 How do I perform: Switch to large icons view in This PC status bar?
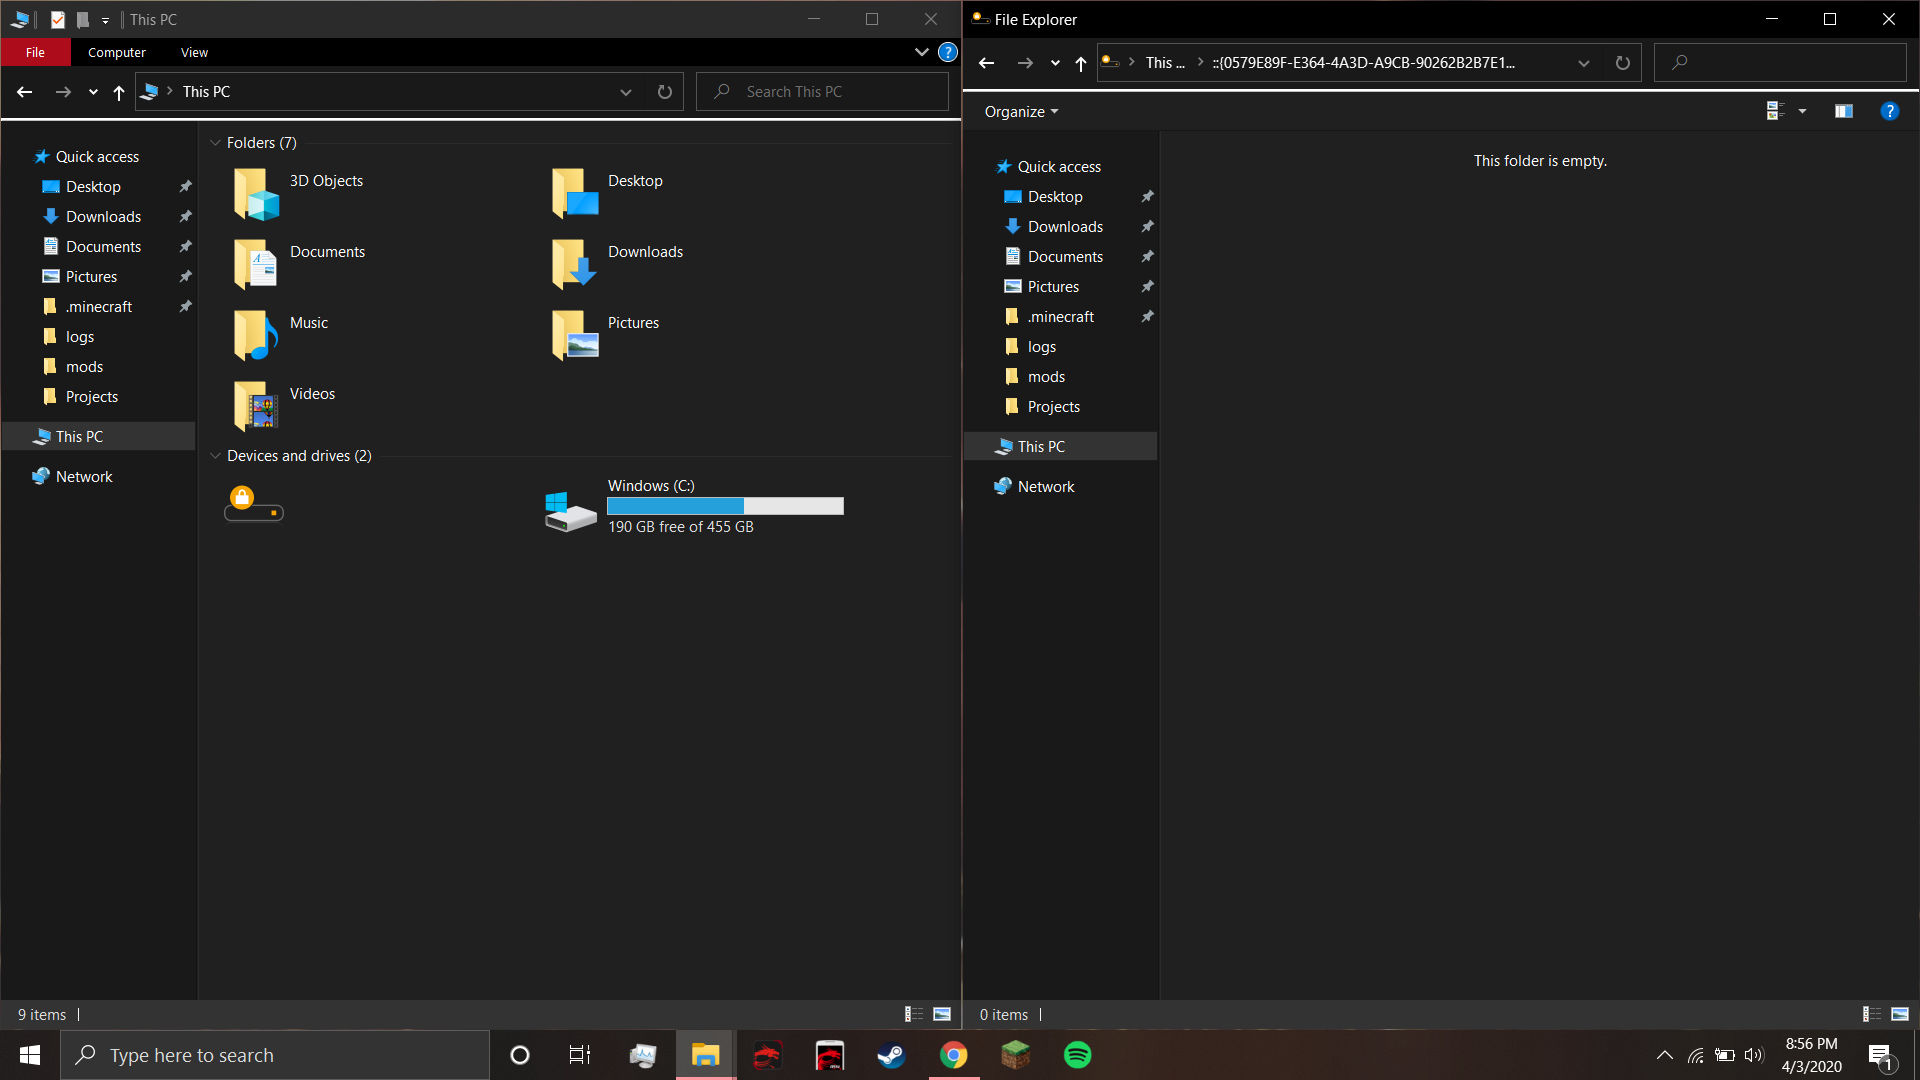click(x=942, y=1014)
